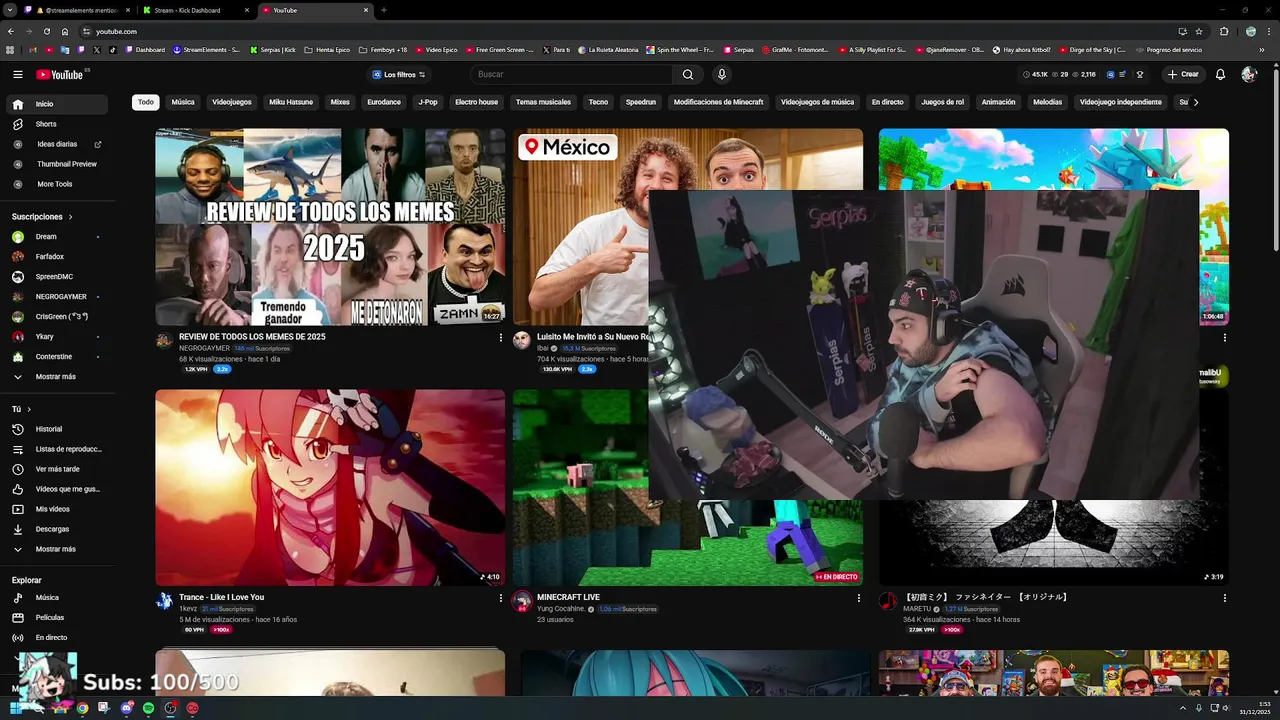
Task: Open options menu for MARETU video
Action: pos(1224,598)
